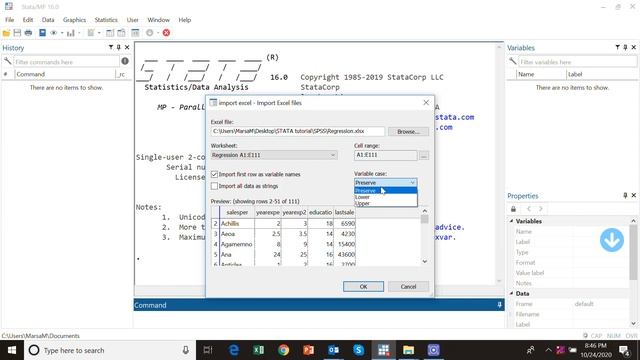Click the Filter variables here field
Screen dimensions: 640x360
[x=577, y=62]
